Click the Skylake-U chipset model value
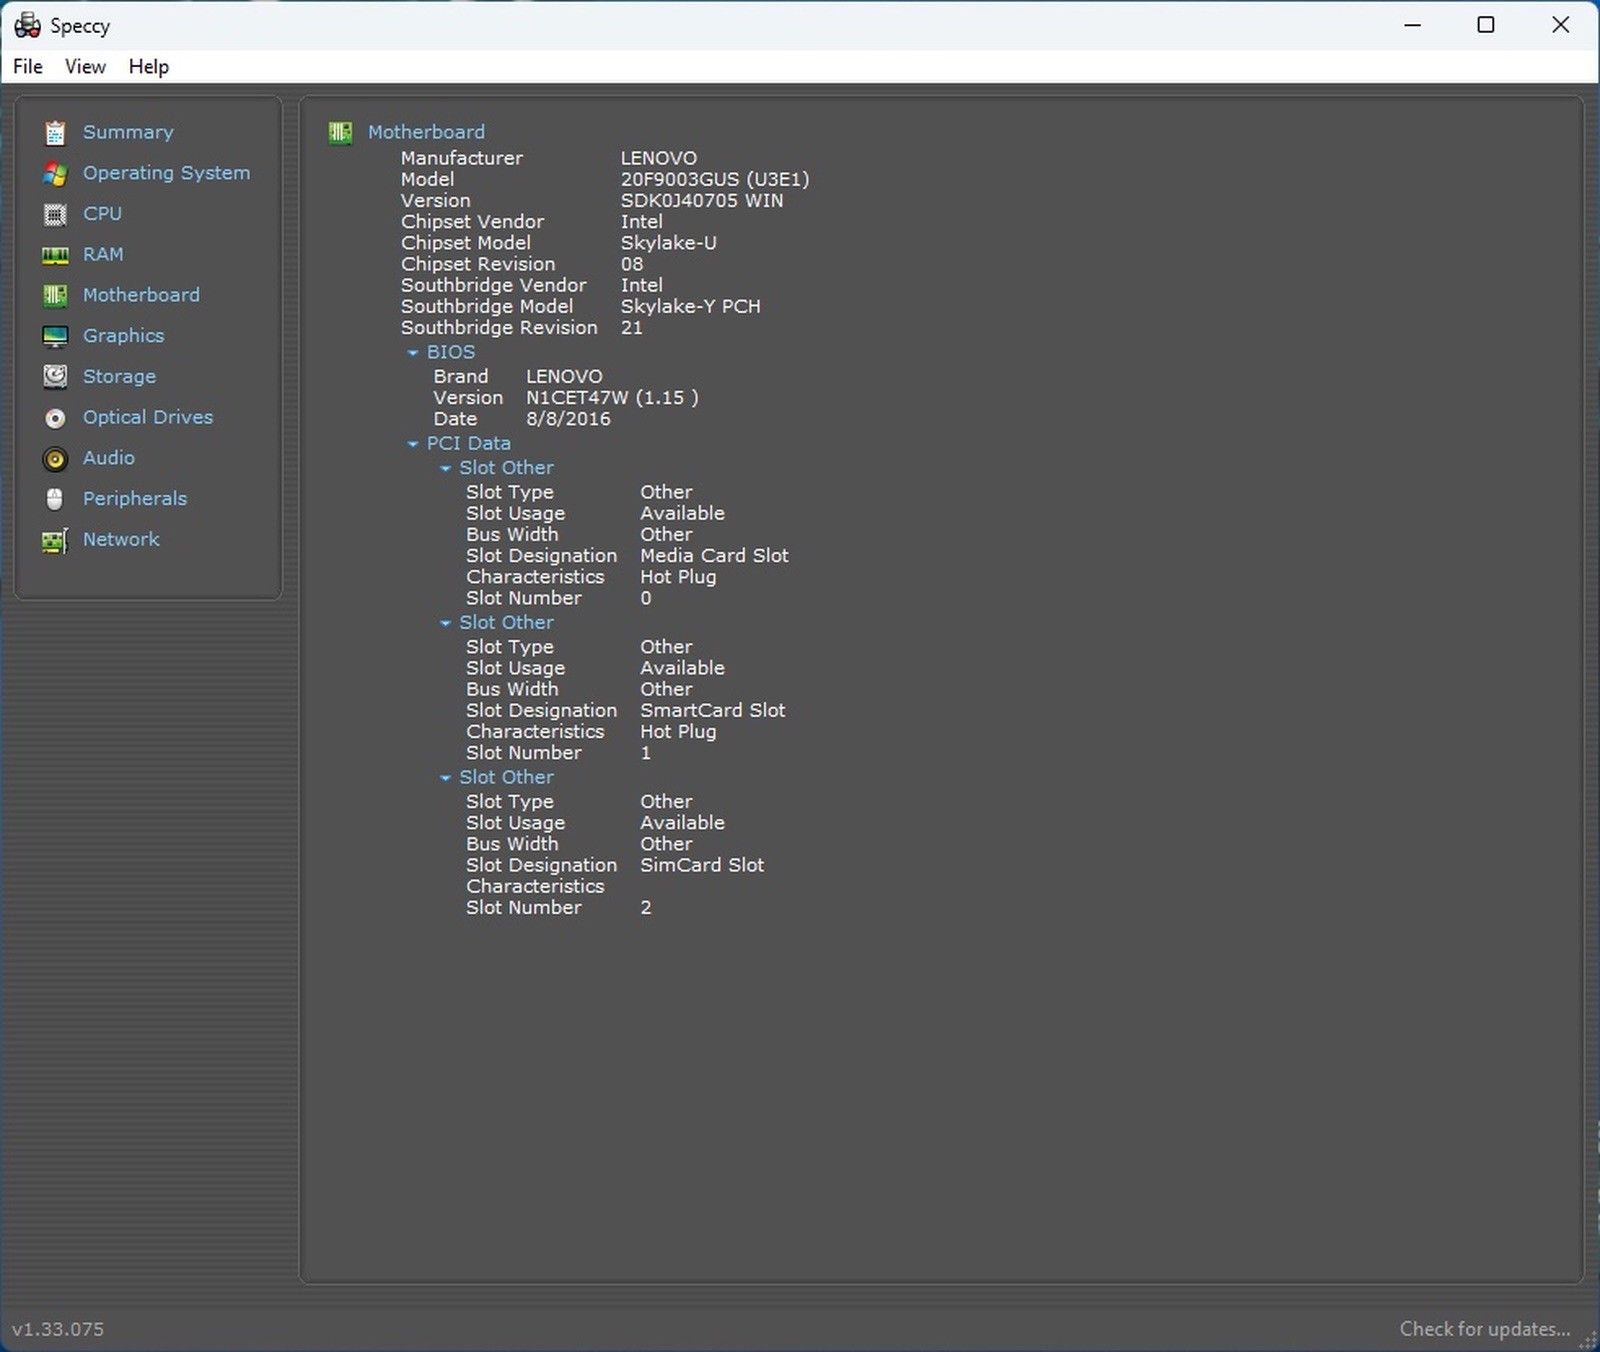This screenshot has width=1600, height=1352. [668, 243]
